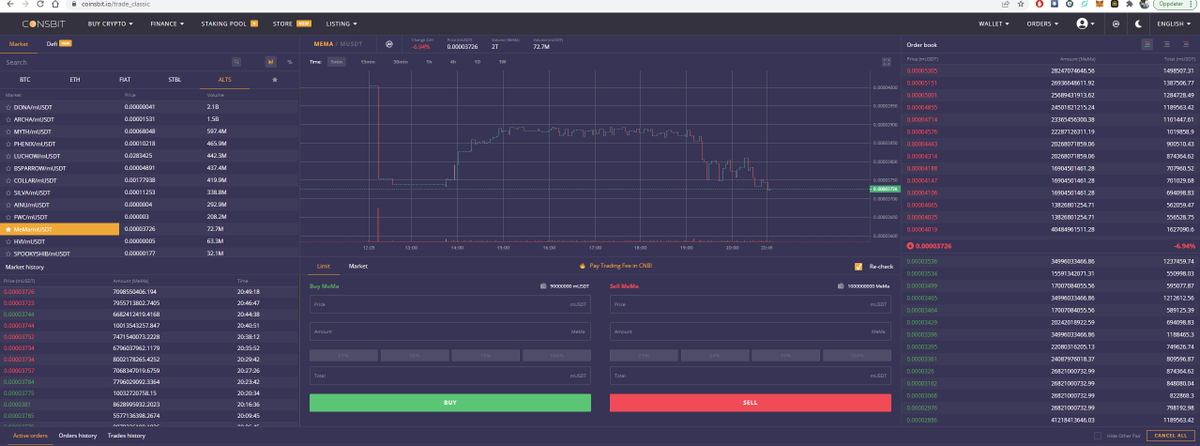Click the MEMA coin info icon

click(x=389, y=44)
